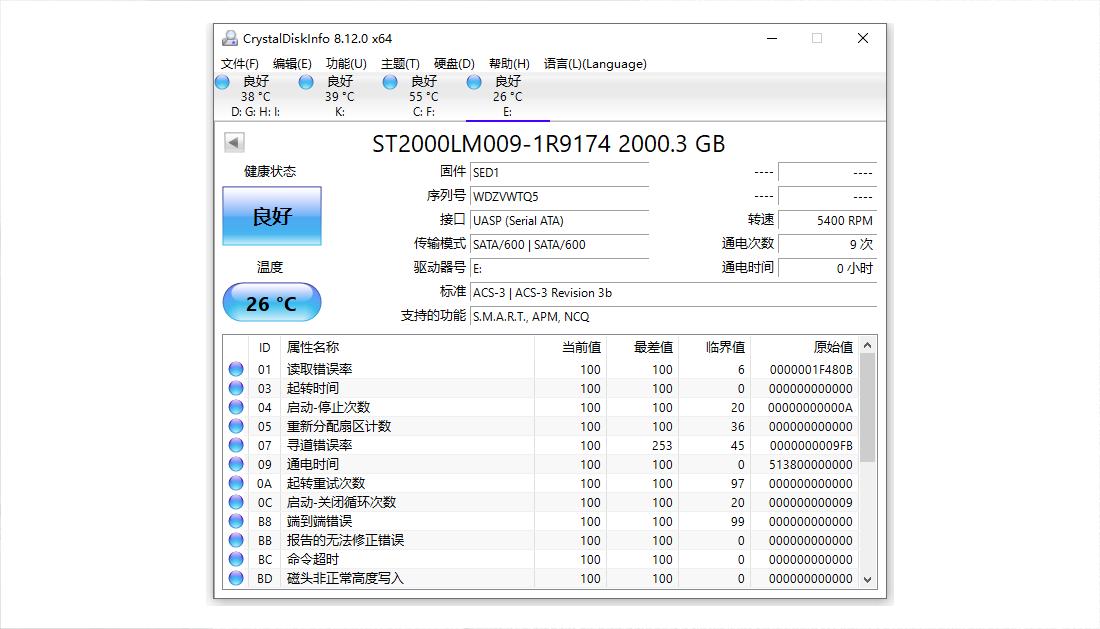Click indicator beside 报告的无法修正错误

pos(236,540)
